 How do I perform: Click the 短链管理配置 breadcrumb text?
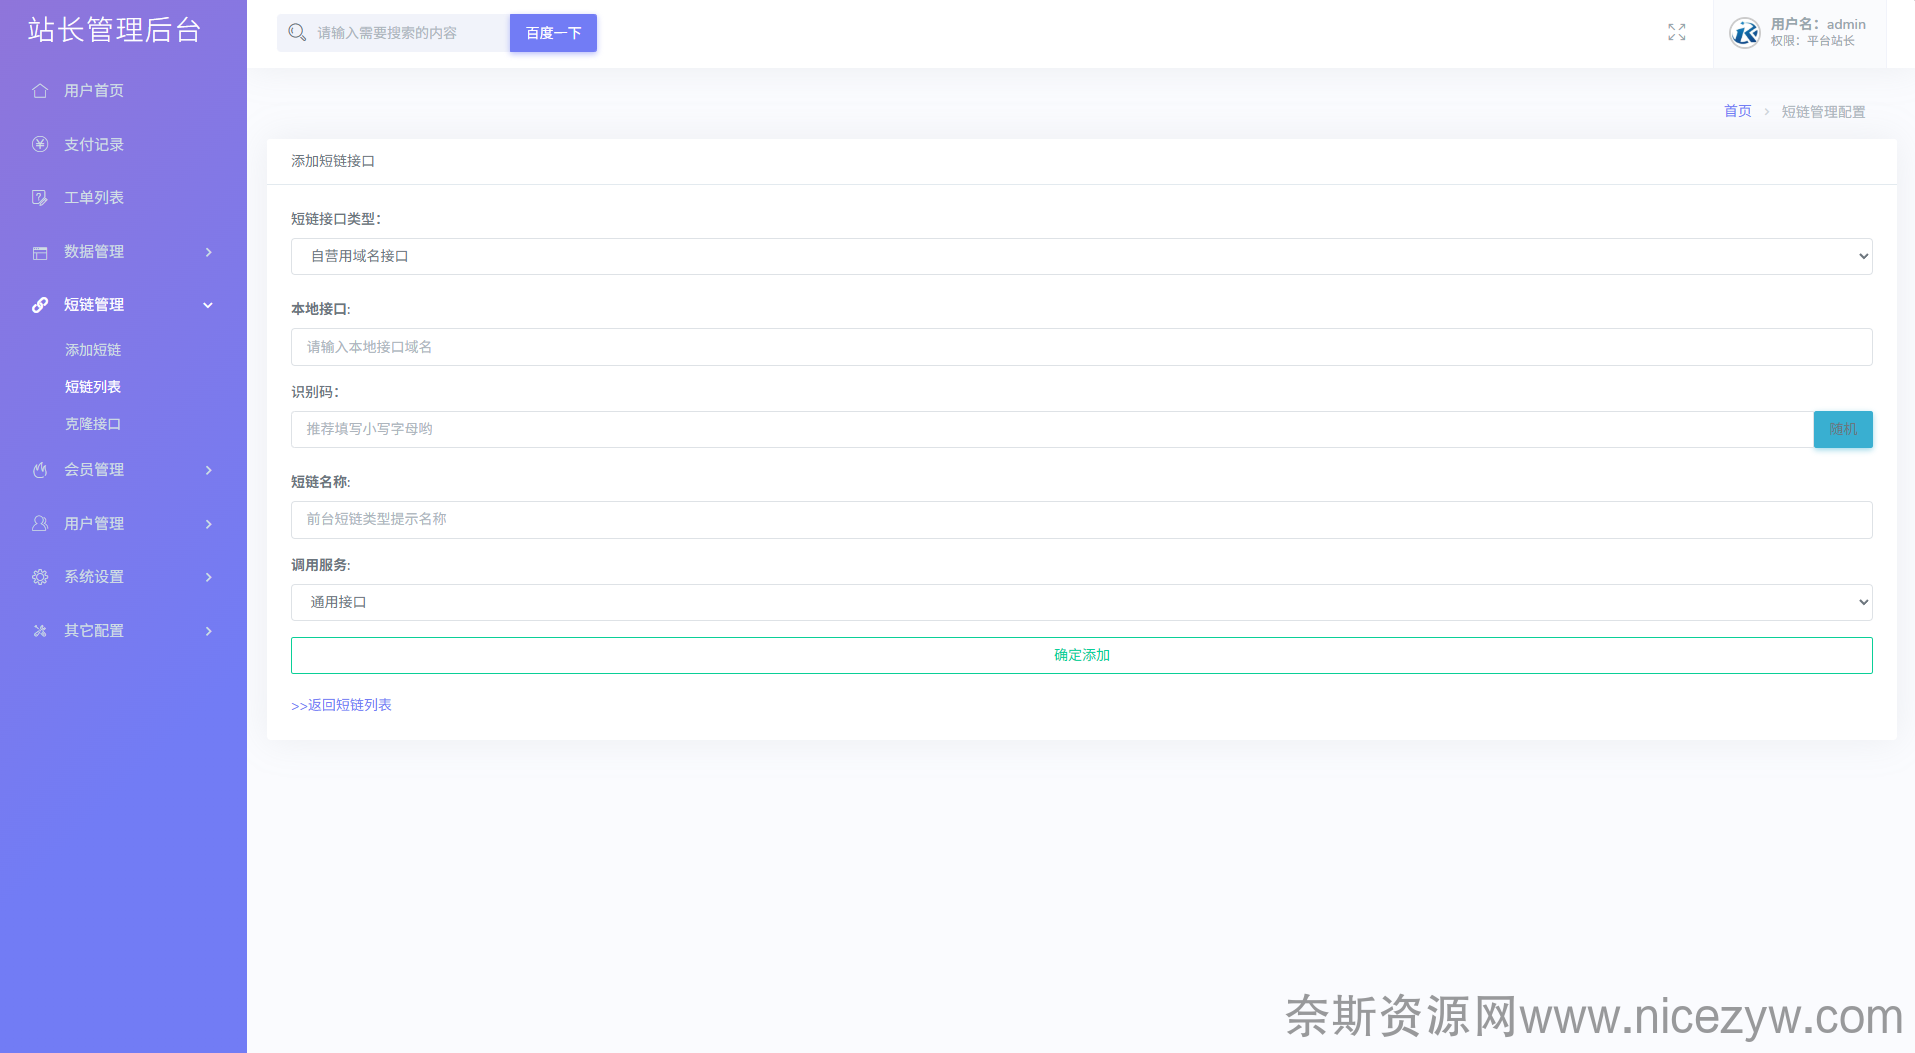[x=1823, y=112]
